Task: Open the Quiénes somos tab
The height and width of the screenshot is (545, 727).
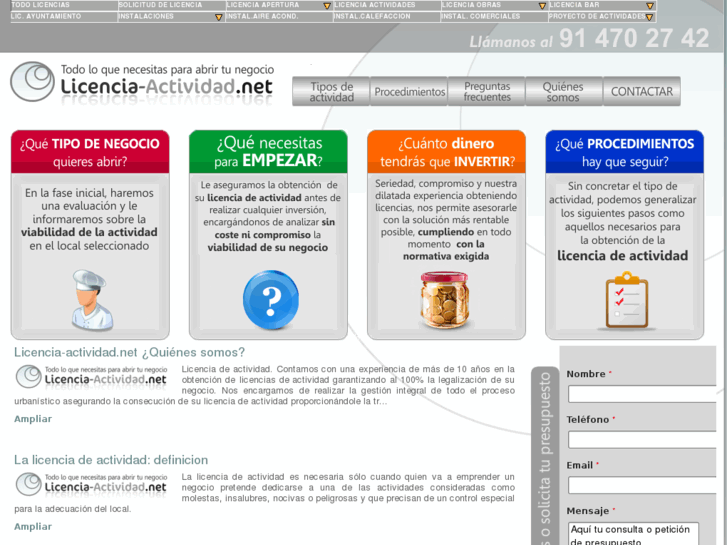Action: coord(564,91)
